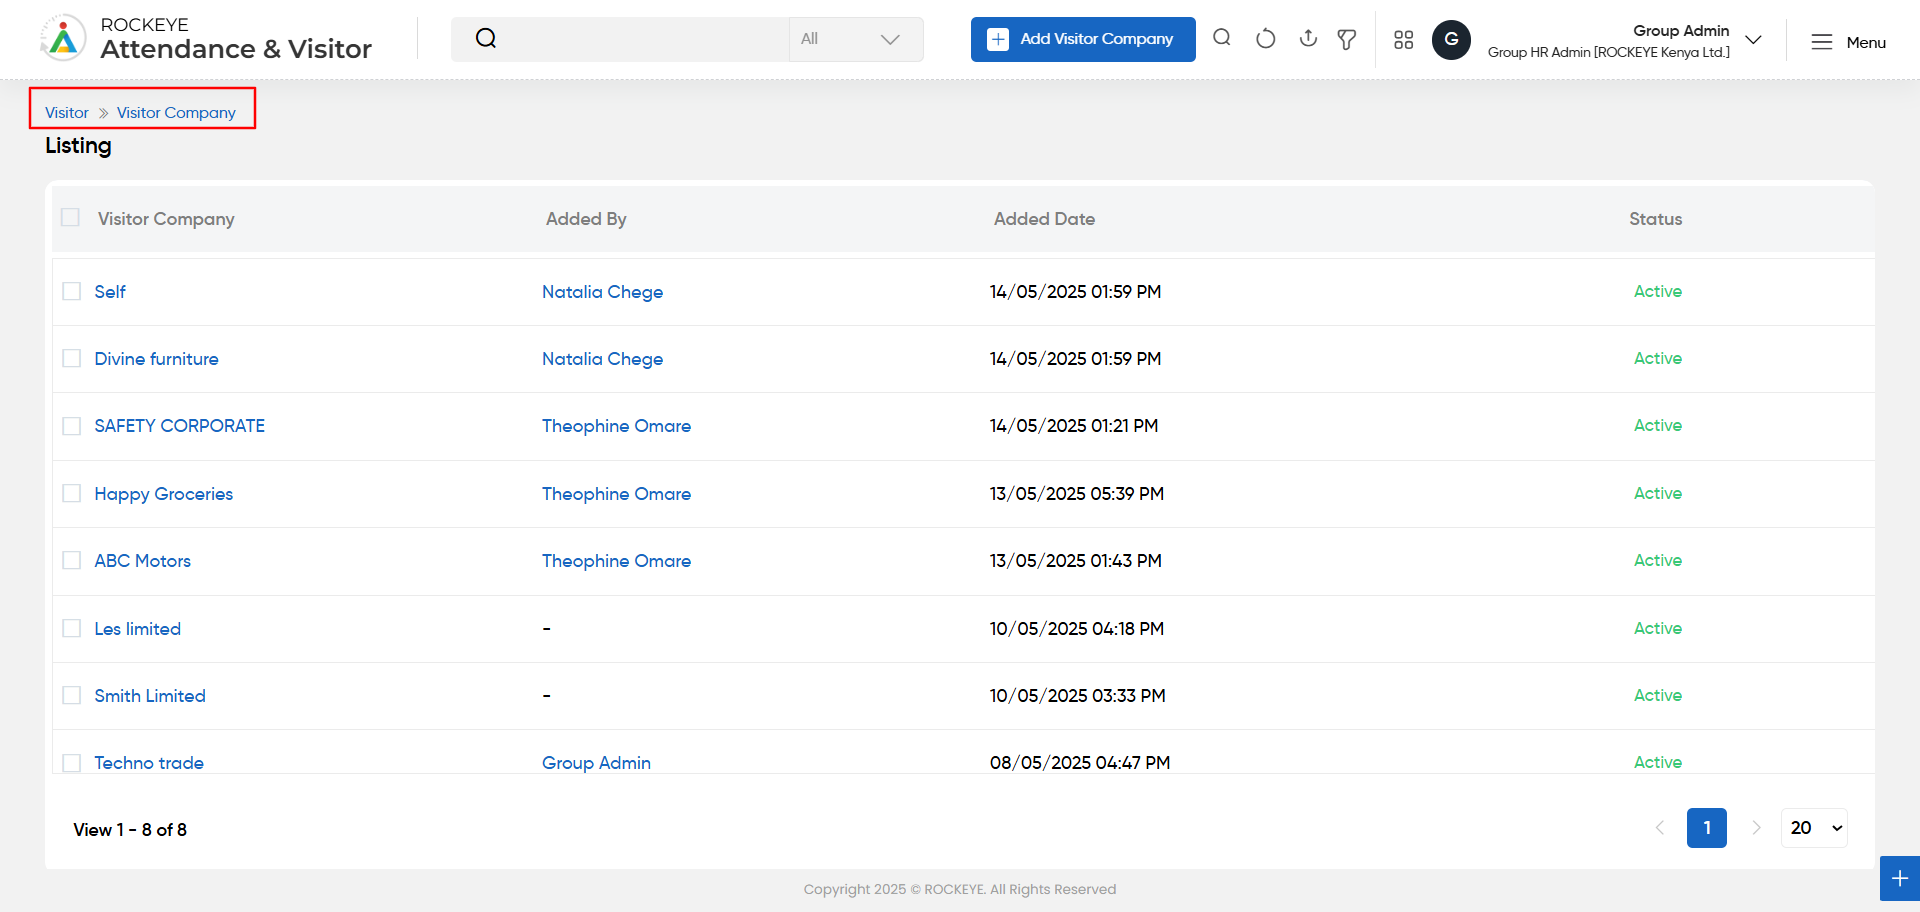
Task: Open the filter funnel icon
Action: point(1347,39)
